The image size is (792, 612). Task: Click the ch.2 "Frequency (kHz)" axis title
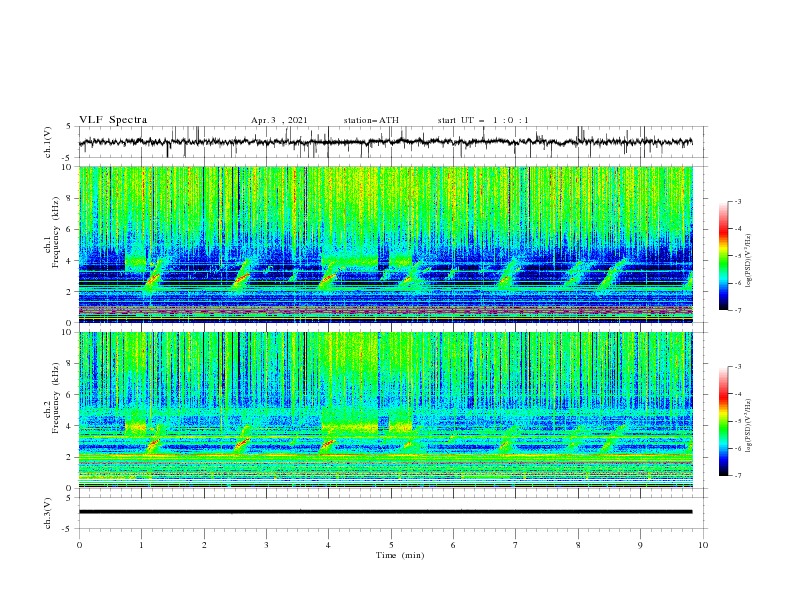[55, 398]
